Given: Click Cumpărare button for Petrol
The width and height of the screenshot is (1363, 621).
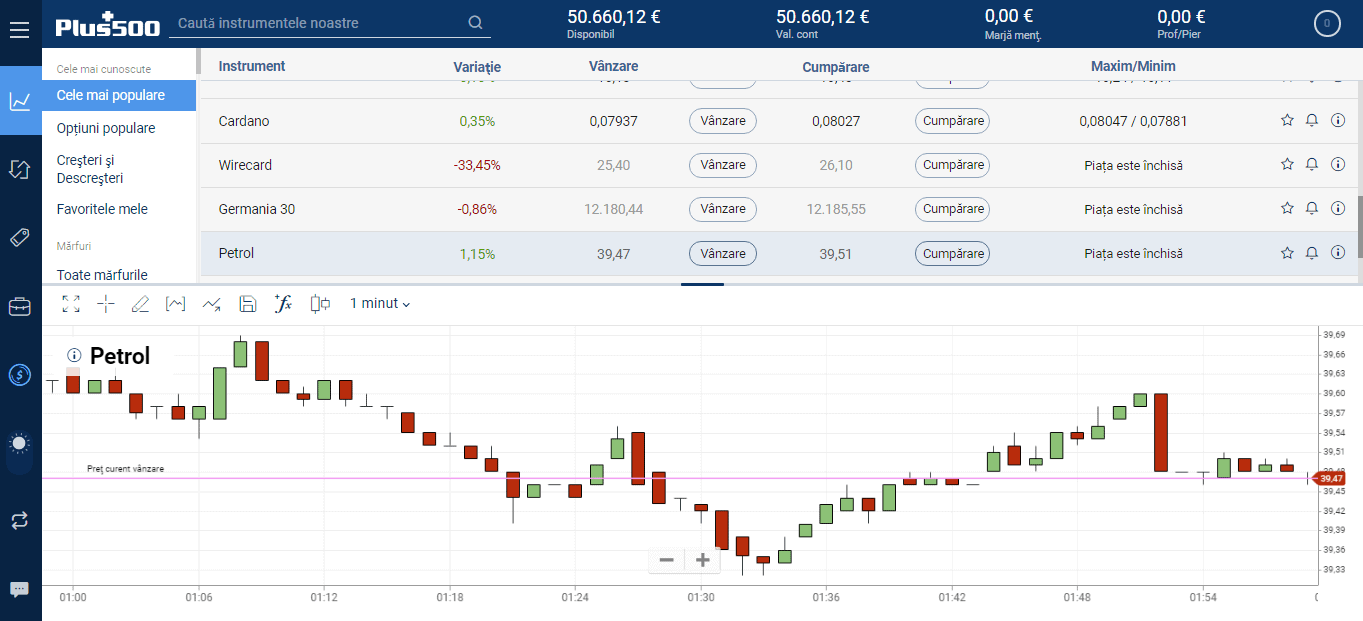Looking at the screenshot, I should (952, 254).
